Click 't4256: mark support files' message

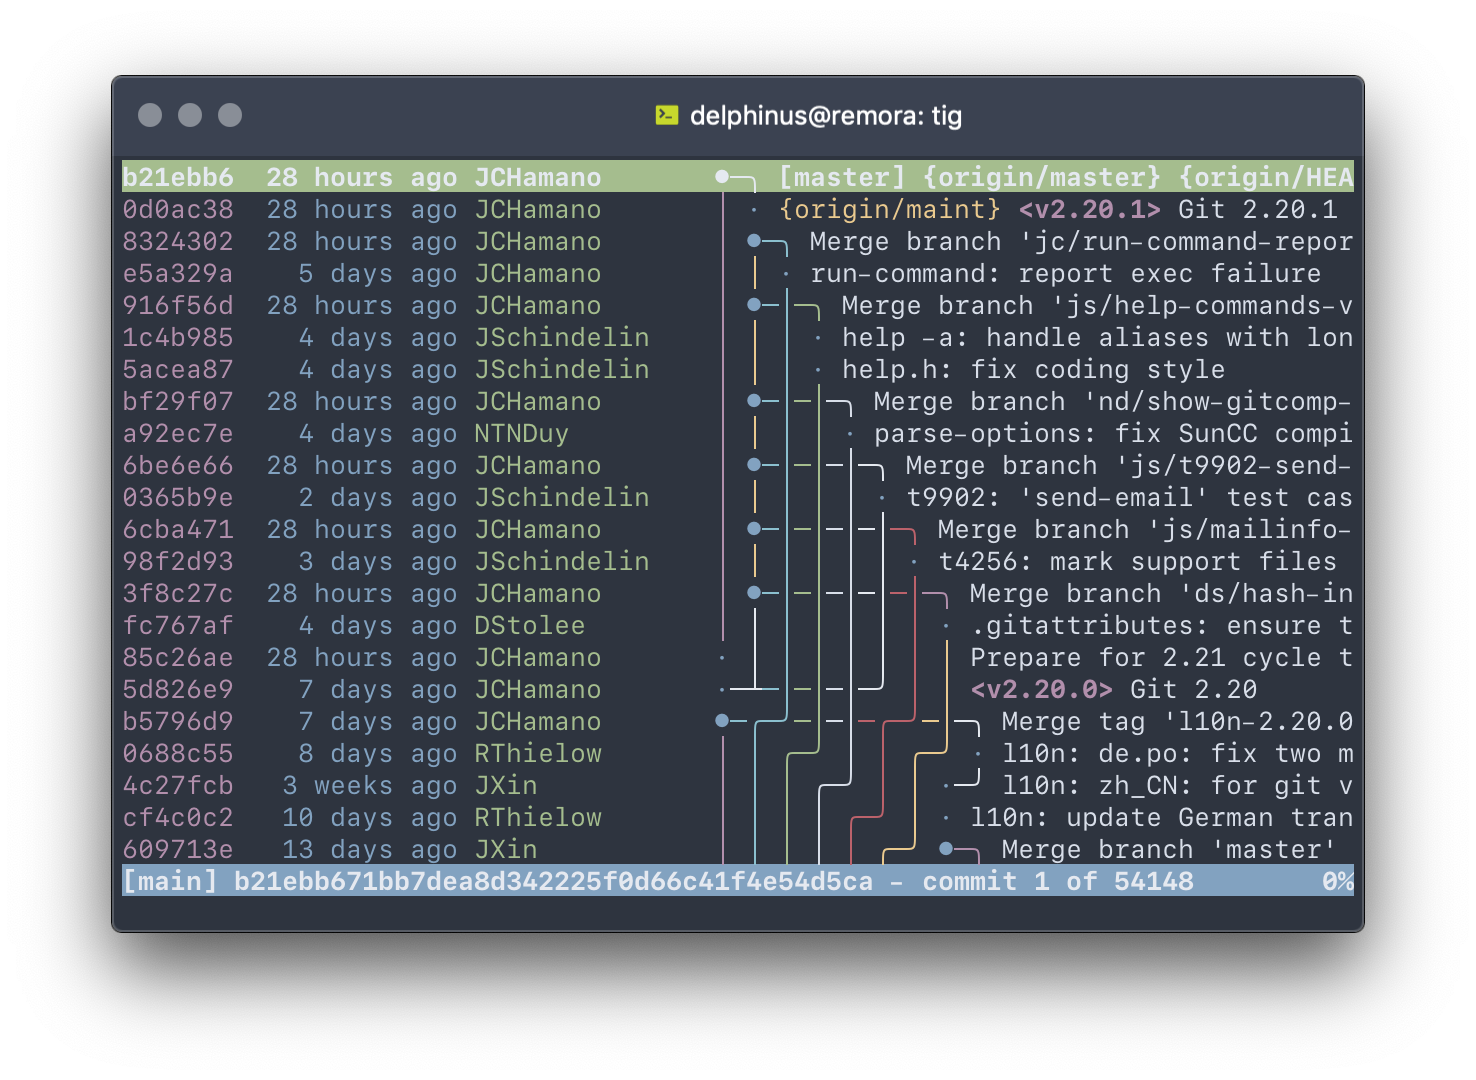tap(1138, 561)
